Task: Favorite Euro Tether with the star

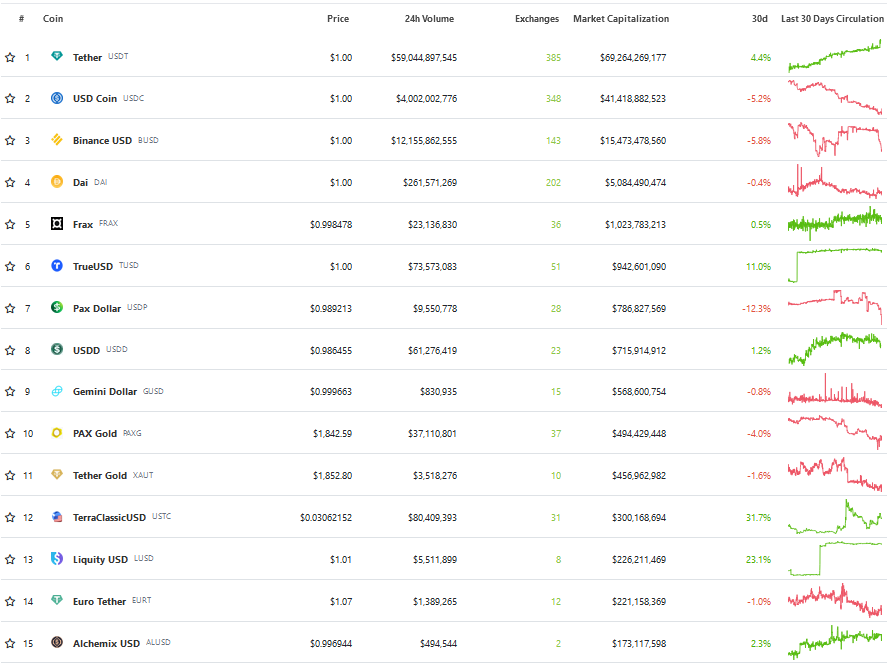Action: tap(10, 602)
